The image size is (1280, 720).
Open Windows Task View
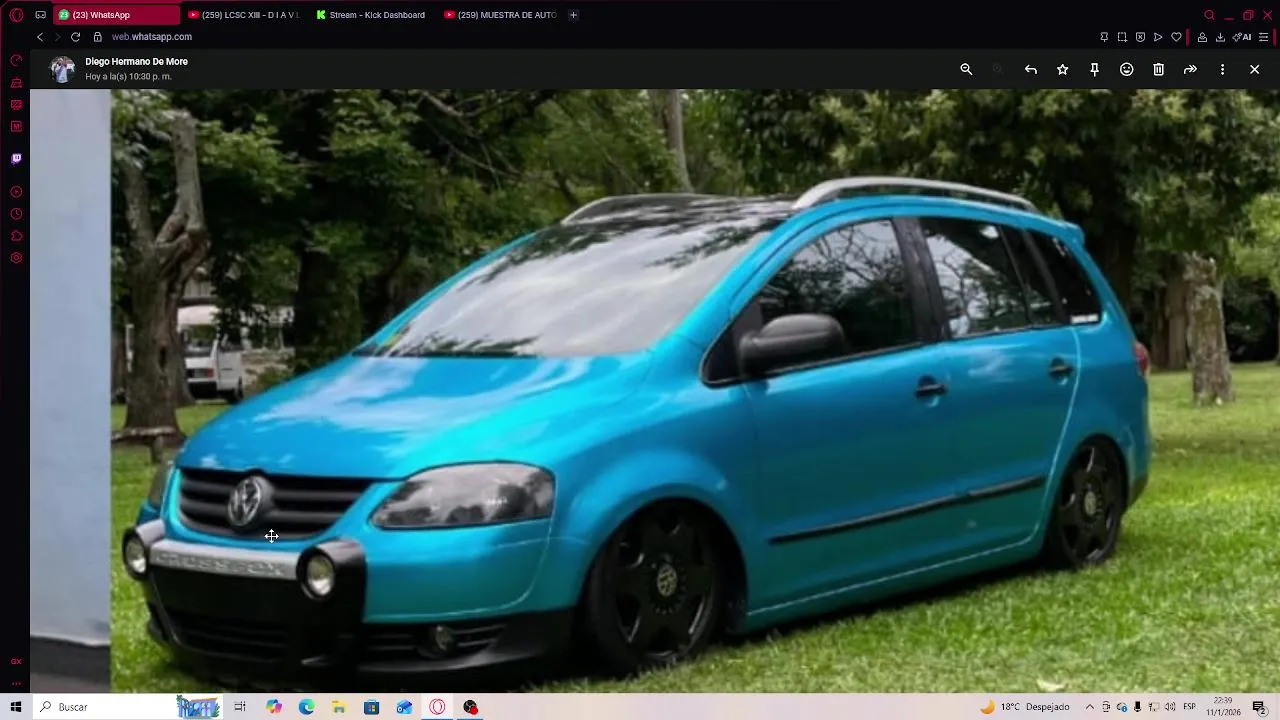point(240,707)
